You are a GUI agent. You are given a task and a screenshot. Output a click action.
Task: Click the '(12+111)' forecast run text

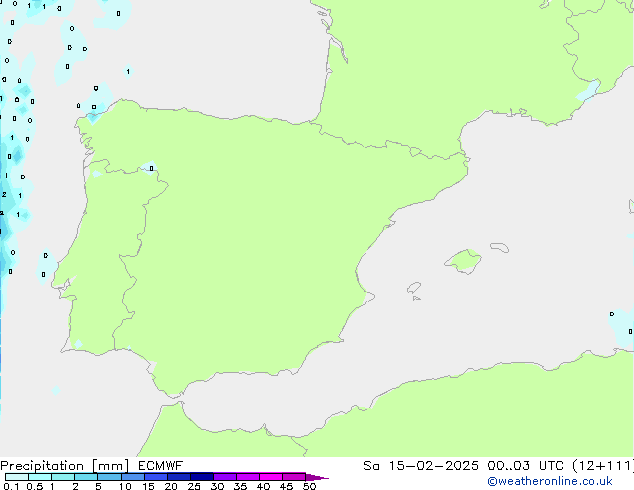pos(603,466)
